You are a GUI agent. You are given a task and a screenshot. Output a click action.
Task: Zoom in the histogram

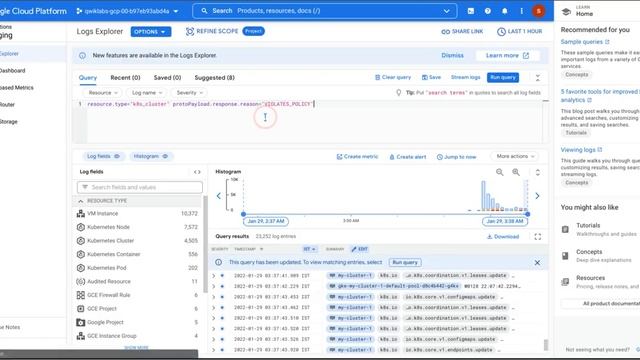coord(516,172)
